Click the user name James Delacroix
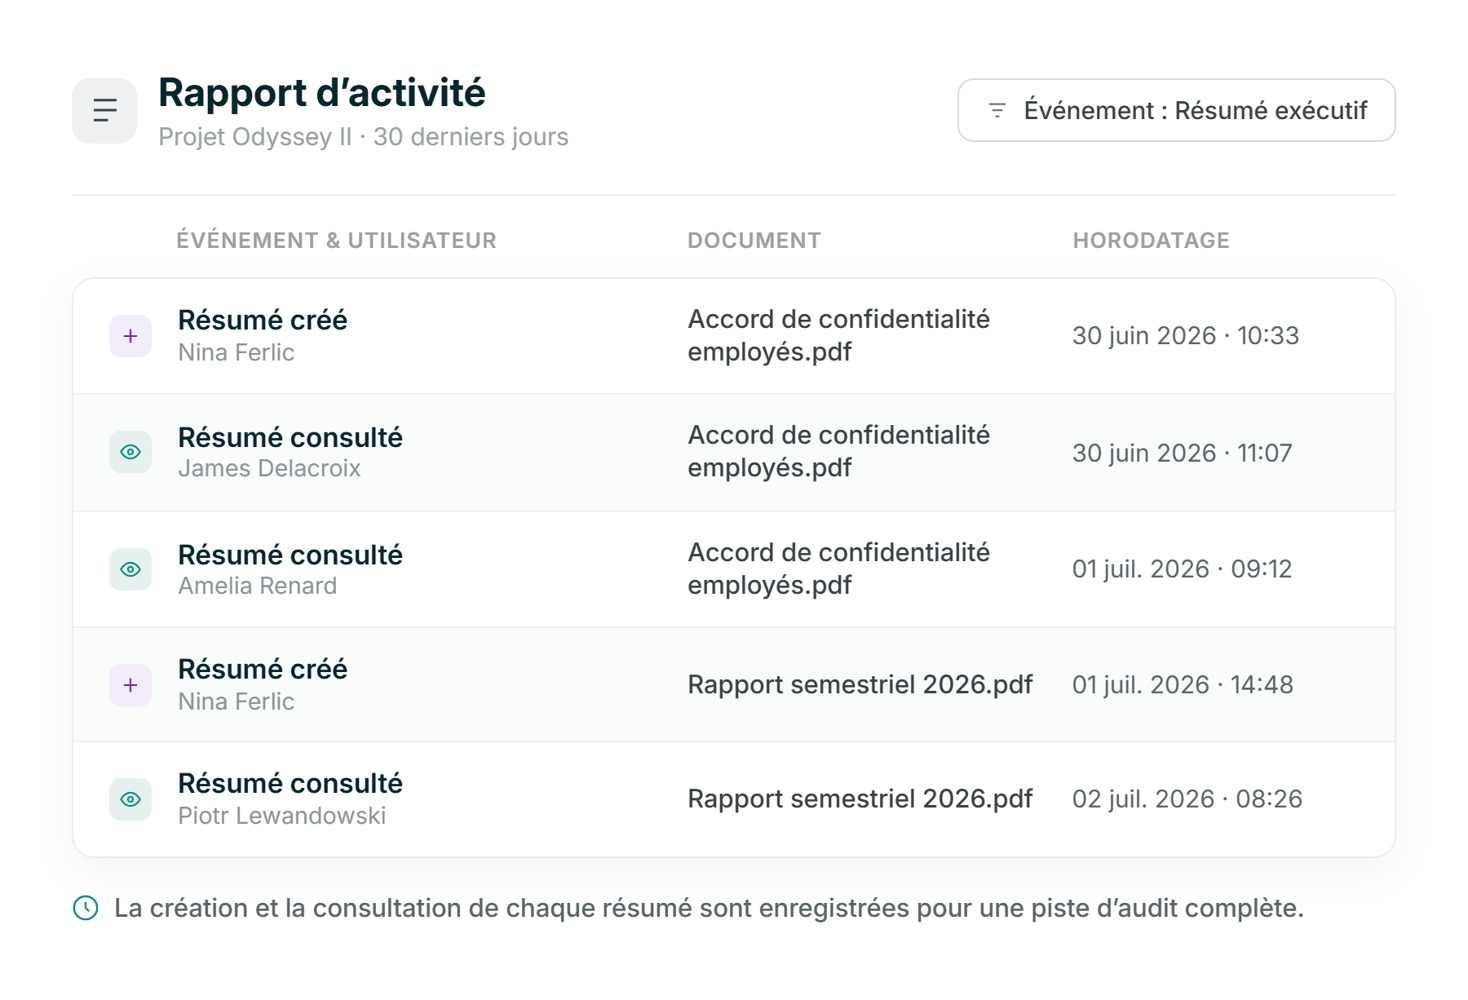The image size is (1468, 1000). pos(269,469)
